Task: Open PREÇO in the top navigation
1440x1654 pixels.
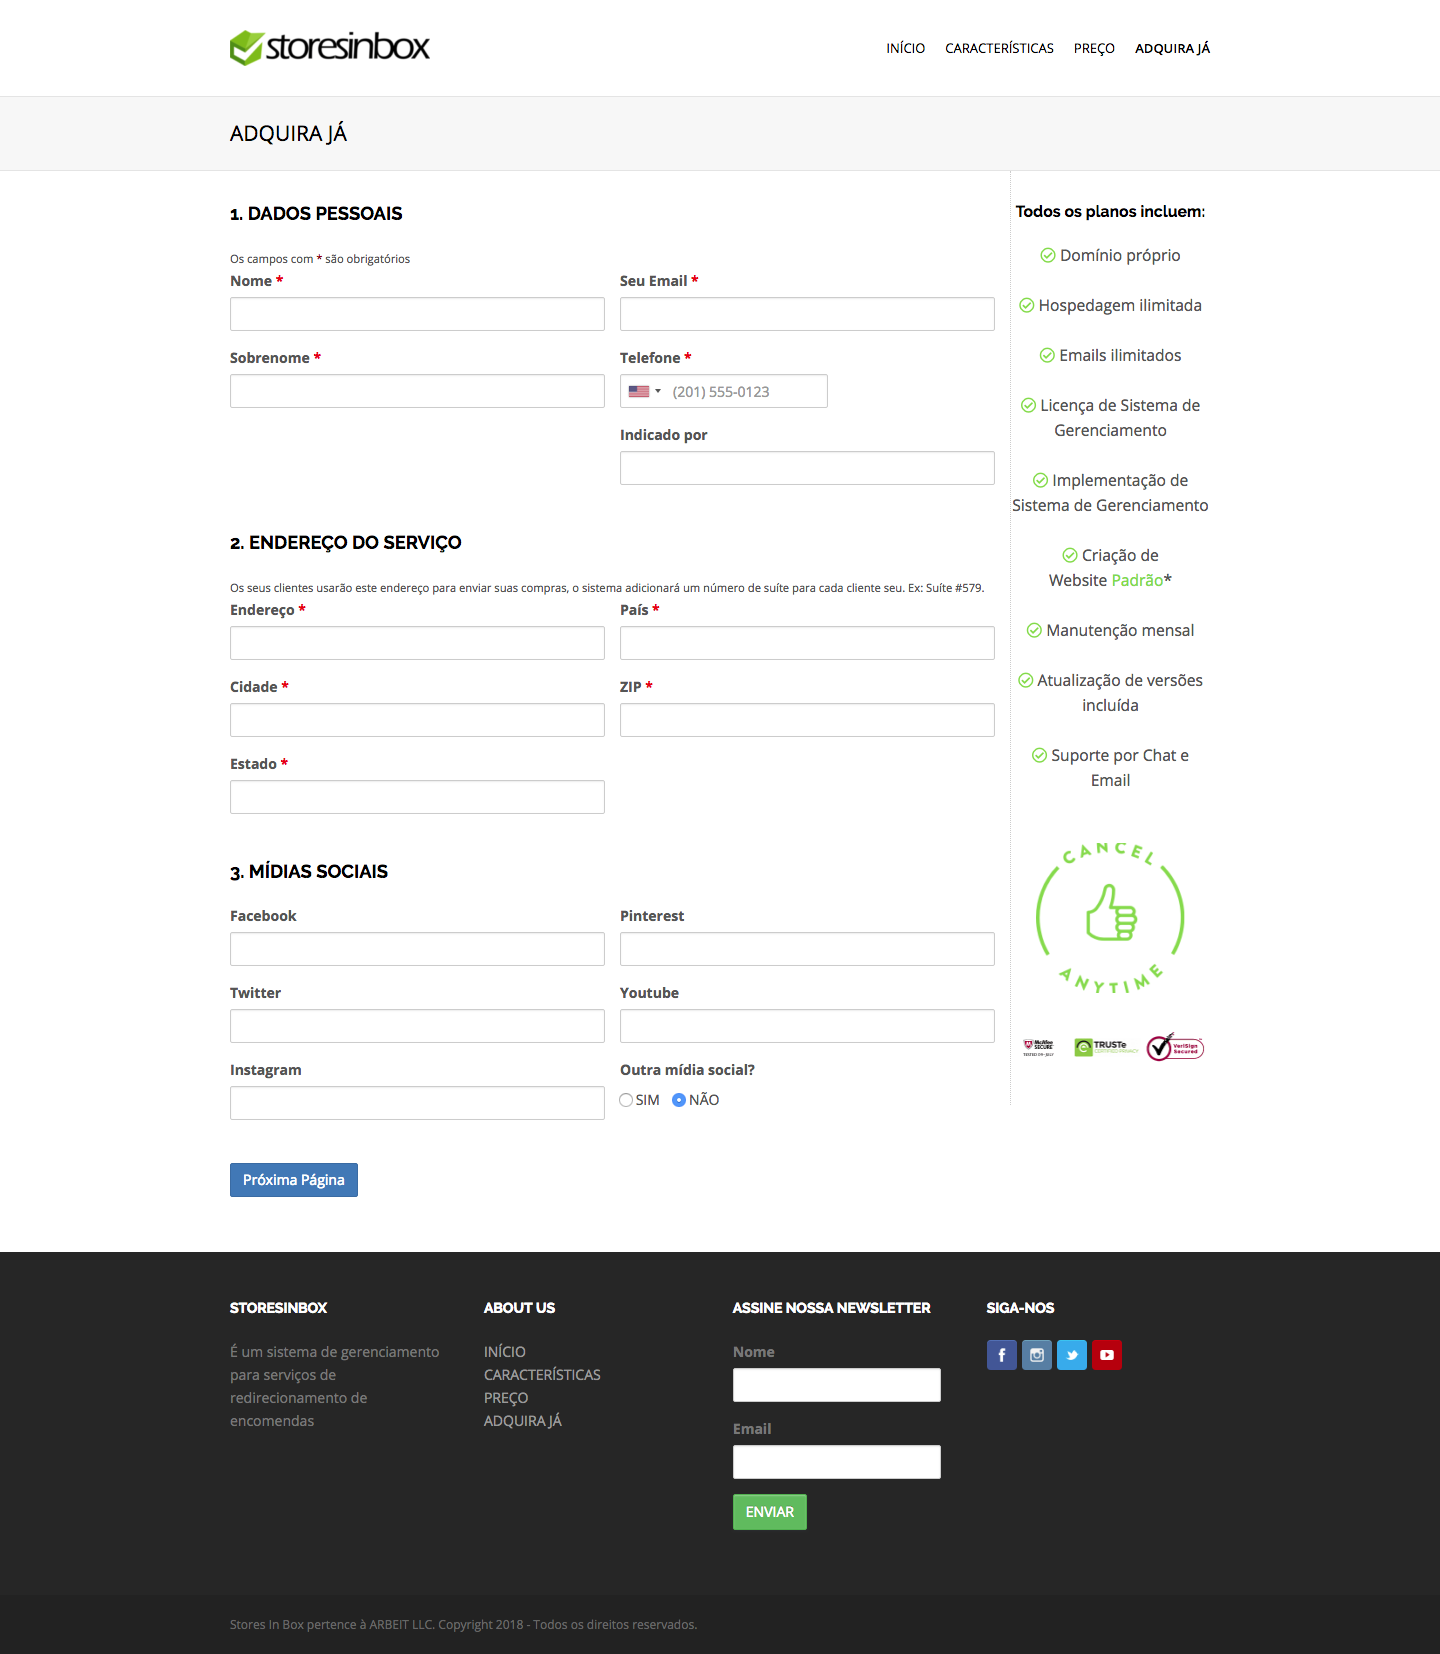Action: point(1094,48)
